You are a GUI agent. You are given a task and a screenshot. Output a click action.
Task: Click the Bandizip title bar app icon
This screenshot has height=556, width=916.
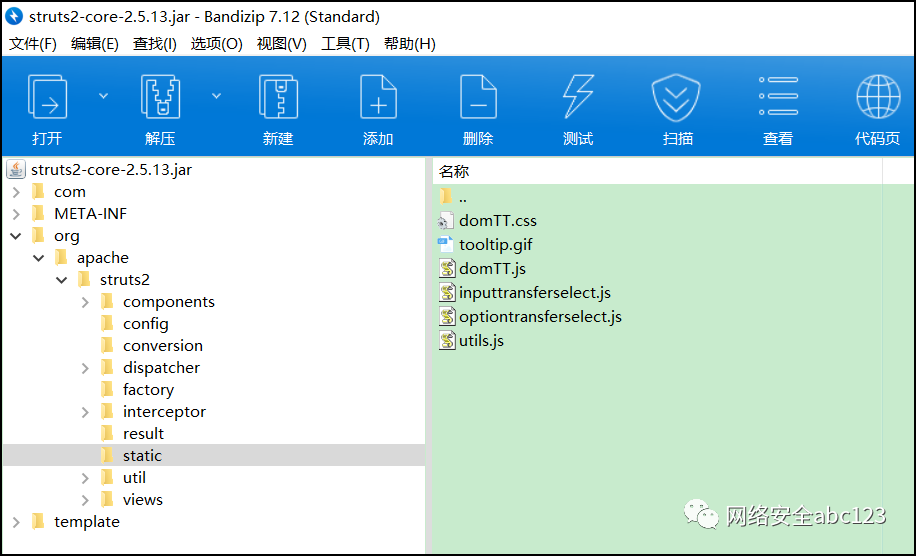(x=14, y=16)
